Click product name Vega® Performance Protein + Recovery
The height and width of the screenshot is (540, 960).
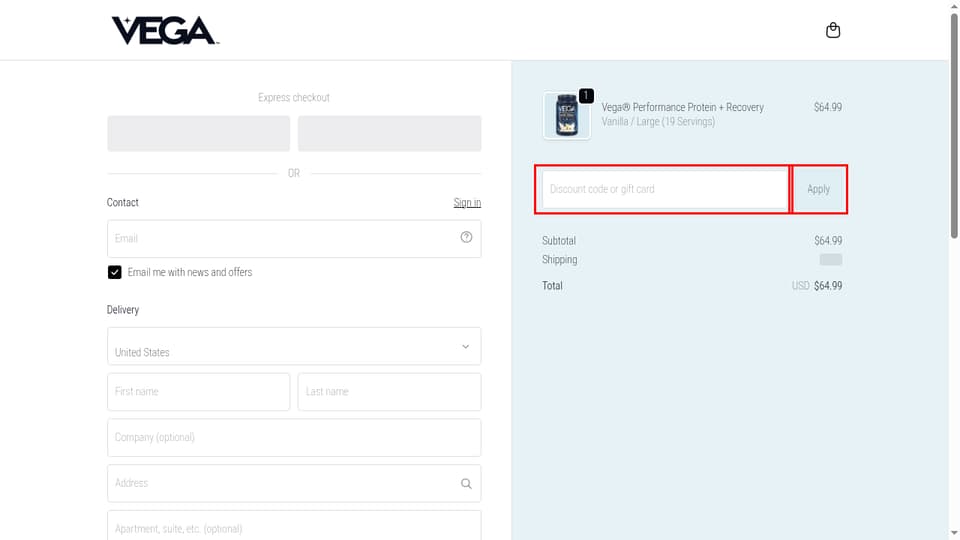pyautogui.click(x=682, y=107)
